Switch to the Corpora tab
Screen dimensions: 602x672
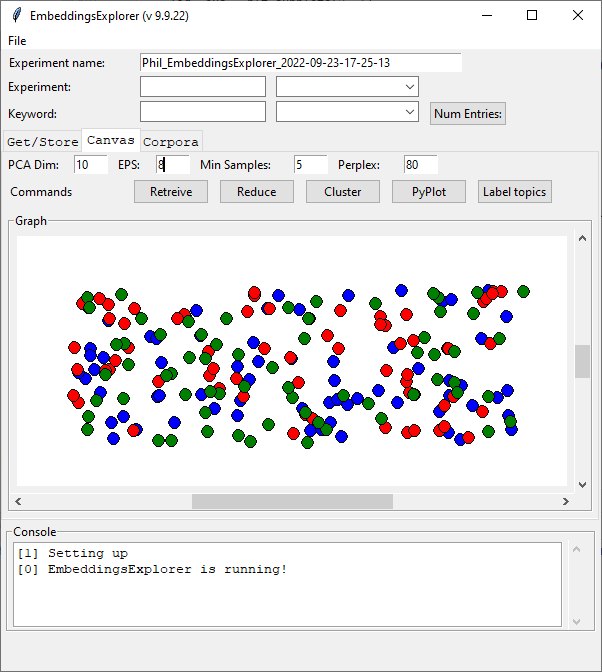[x=171, y=142]
